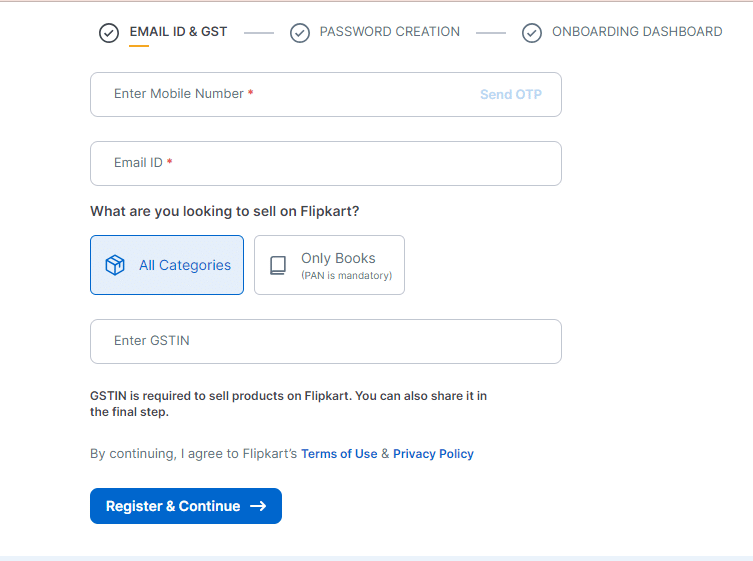
Task: Open the Terms of Use link
Action: [339, 454]
